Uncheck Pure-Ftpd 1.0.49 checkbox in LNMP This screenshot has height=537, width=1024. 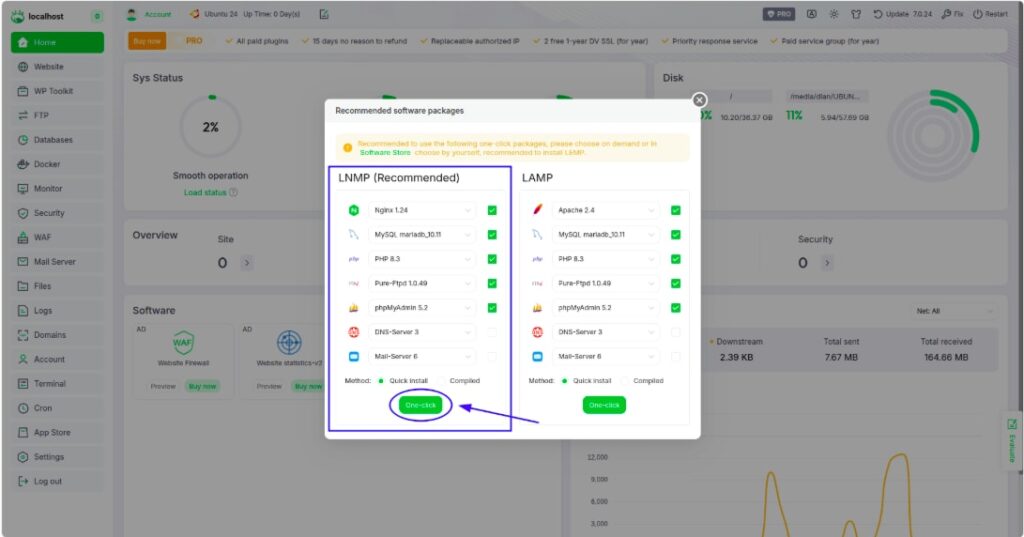click(492, 284)
